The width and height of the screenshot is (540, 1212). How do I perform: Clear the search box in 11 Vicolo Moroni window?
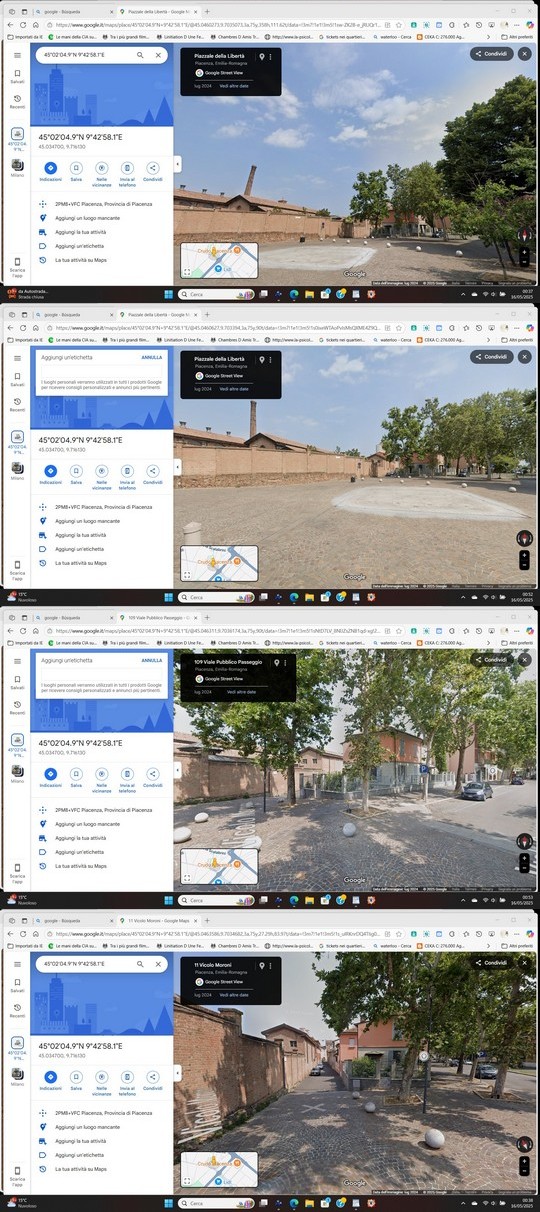tap(159, 964)
